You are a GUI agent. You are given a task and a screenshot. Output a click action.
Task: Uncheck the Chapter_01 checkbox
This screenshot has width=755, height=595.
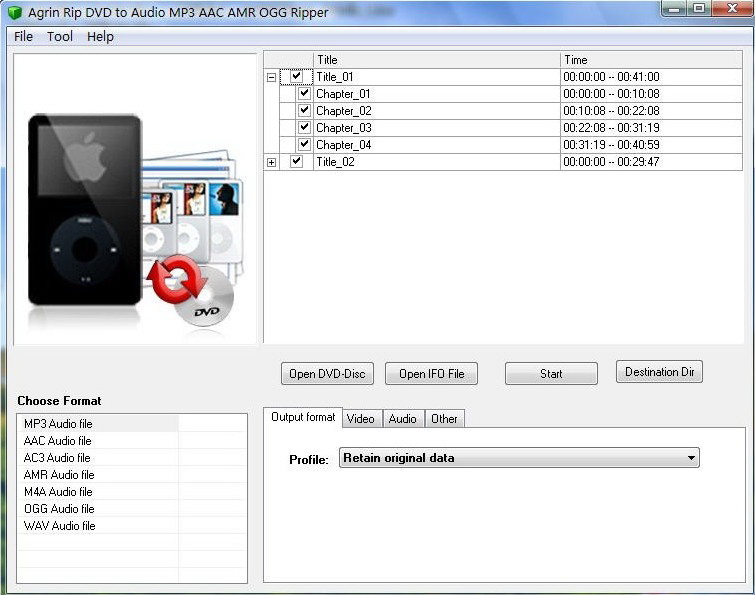tap(304, 93)
